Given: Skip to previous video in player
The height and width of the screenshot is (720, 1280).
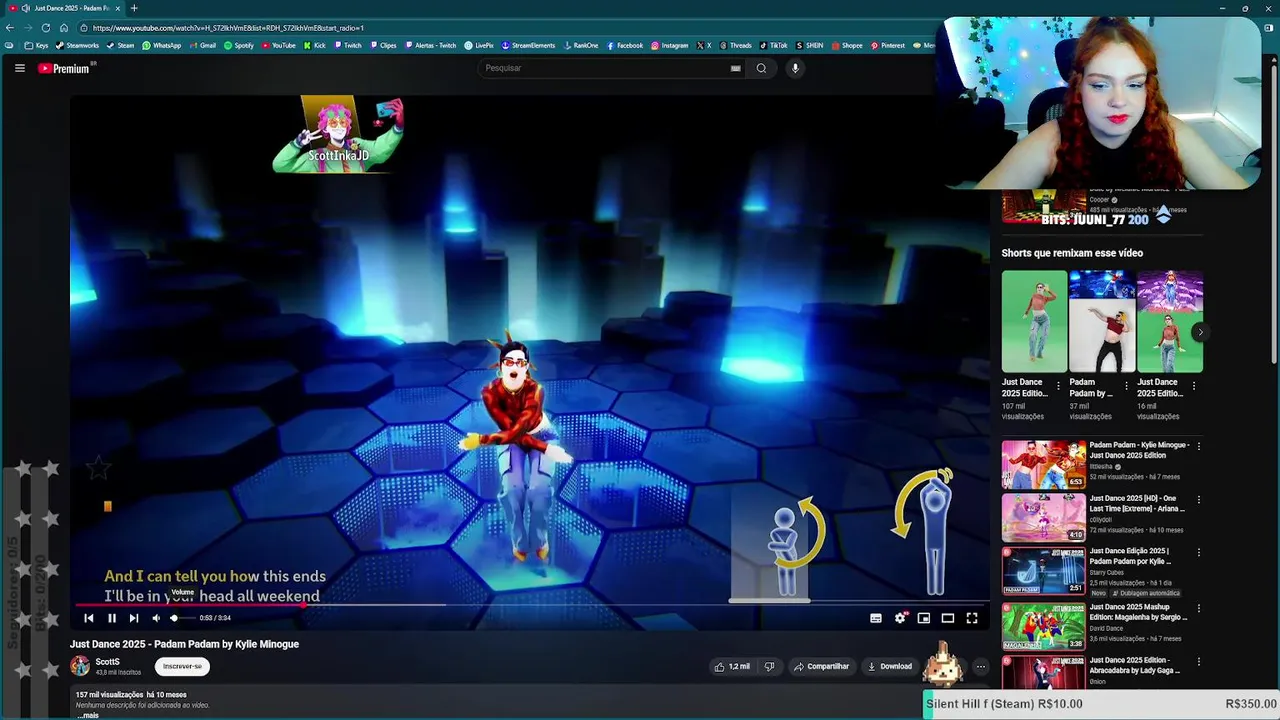Looking at the screenshot, I should coord(89,618).
